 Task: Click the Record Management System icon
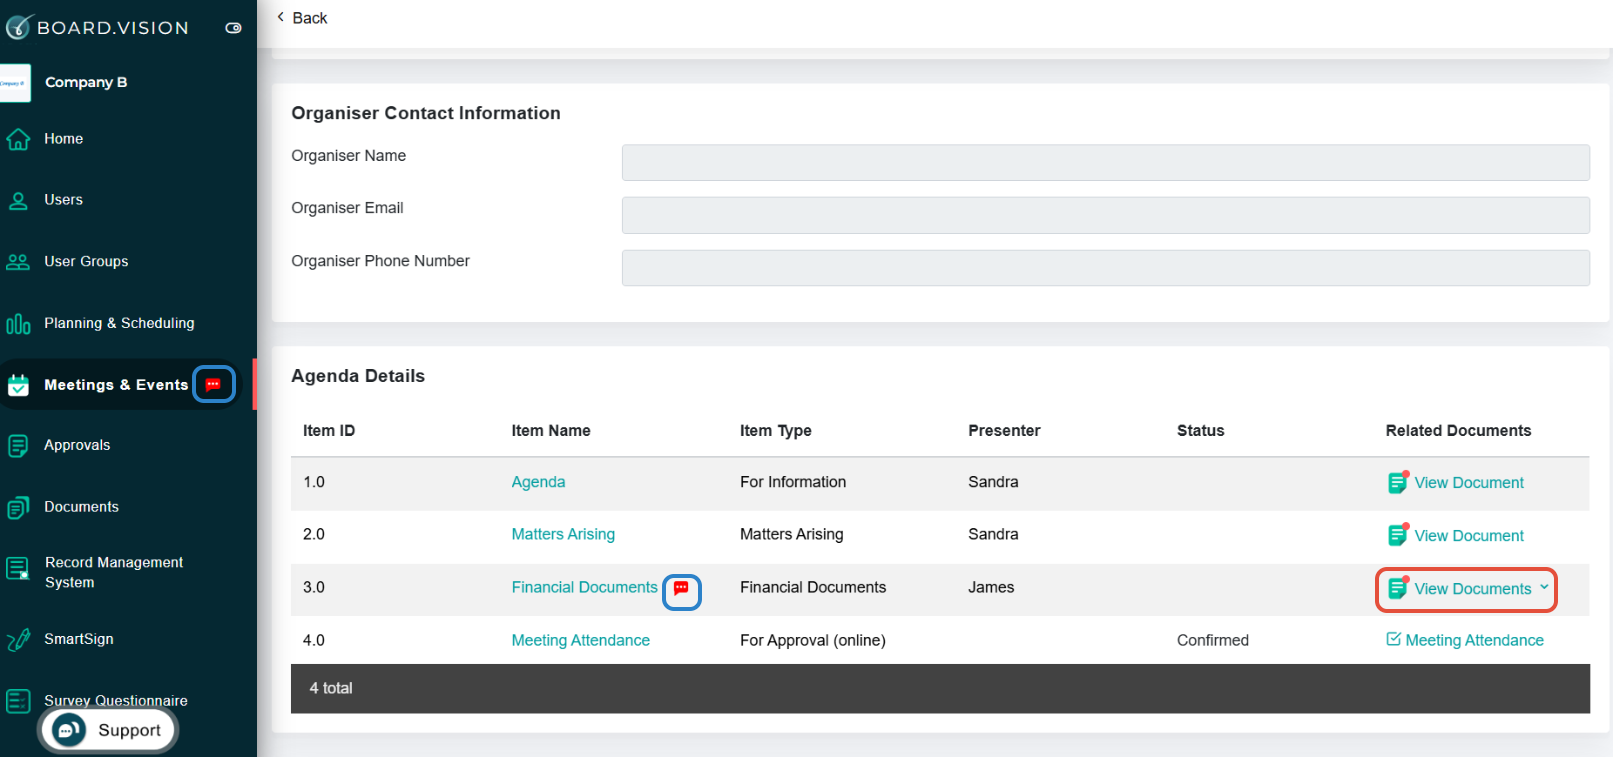point(18,569)
